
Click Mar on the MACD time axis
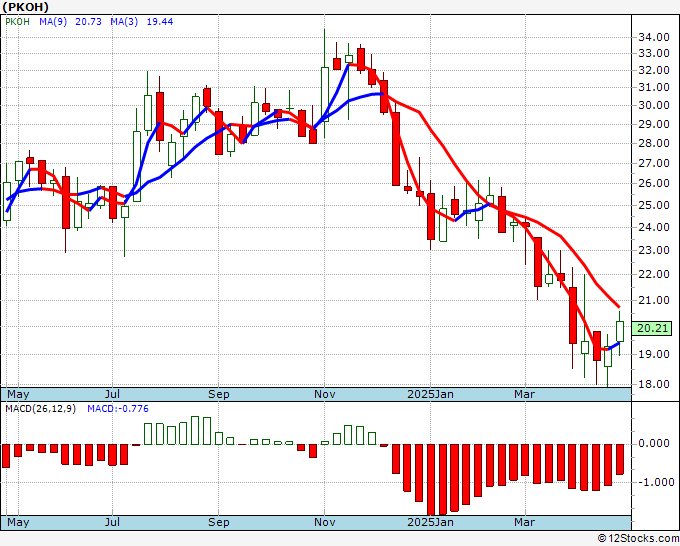(524, 522)
